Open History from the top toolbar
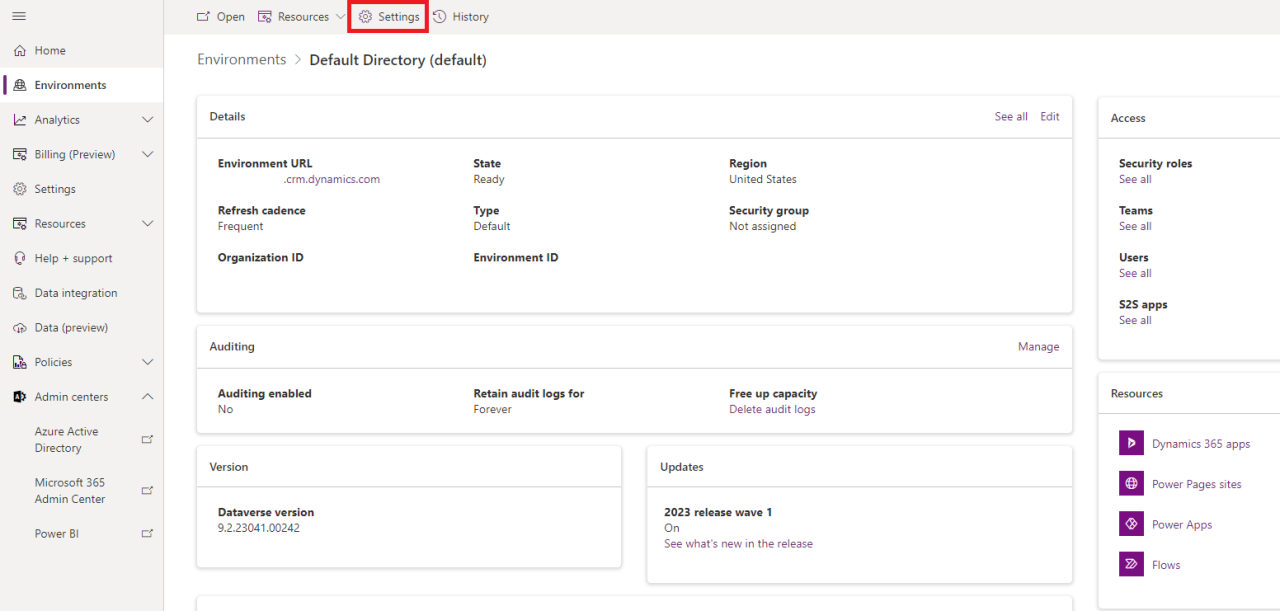The width and height of the screenshot is (1280, 611). [x=460, y=16]
